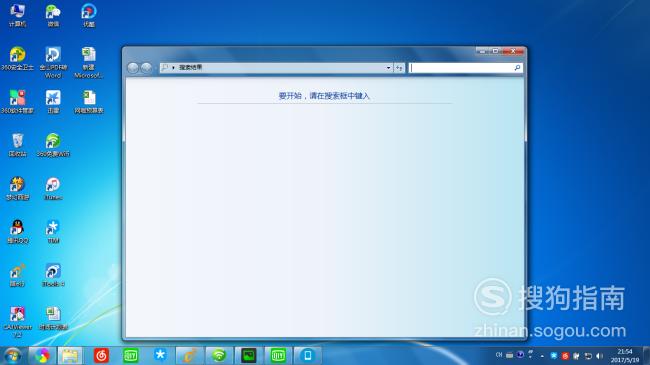This screenshot has height=365, width=650.
Task: Click the volume speaker tray icon
Action: [x=599, y=356]
